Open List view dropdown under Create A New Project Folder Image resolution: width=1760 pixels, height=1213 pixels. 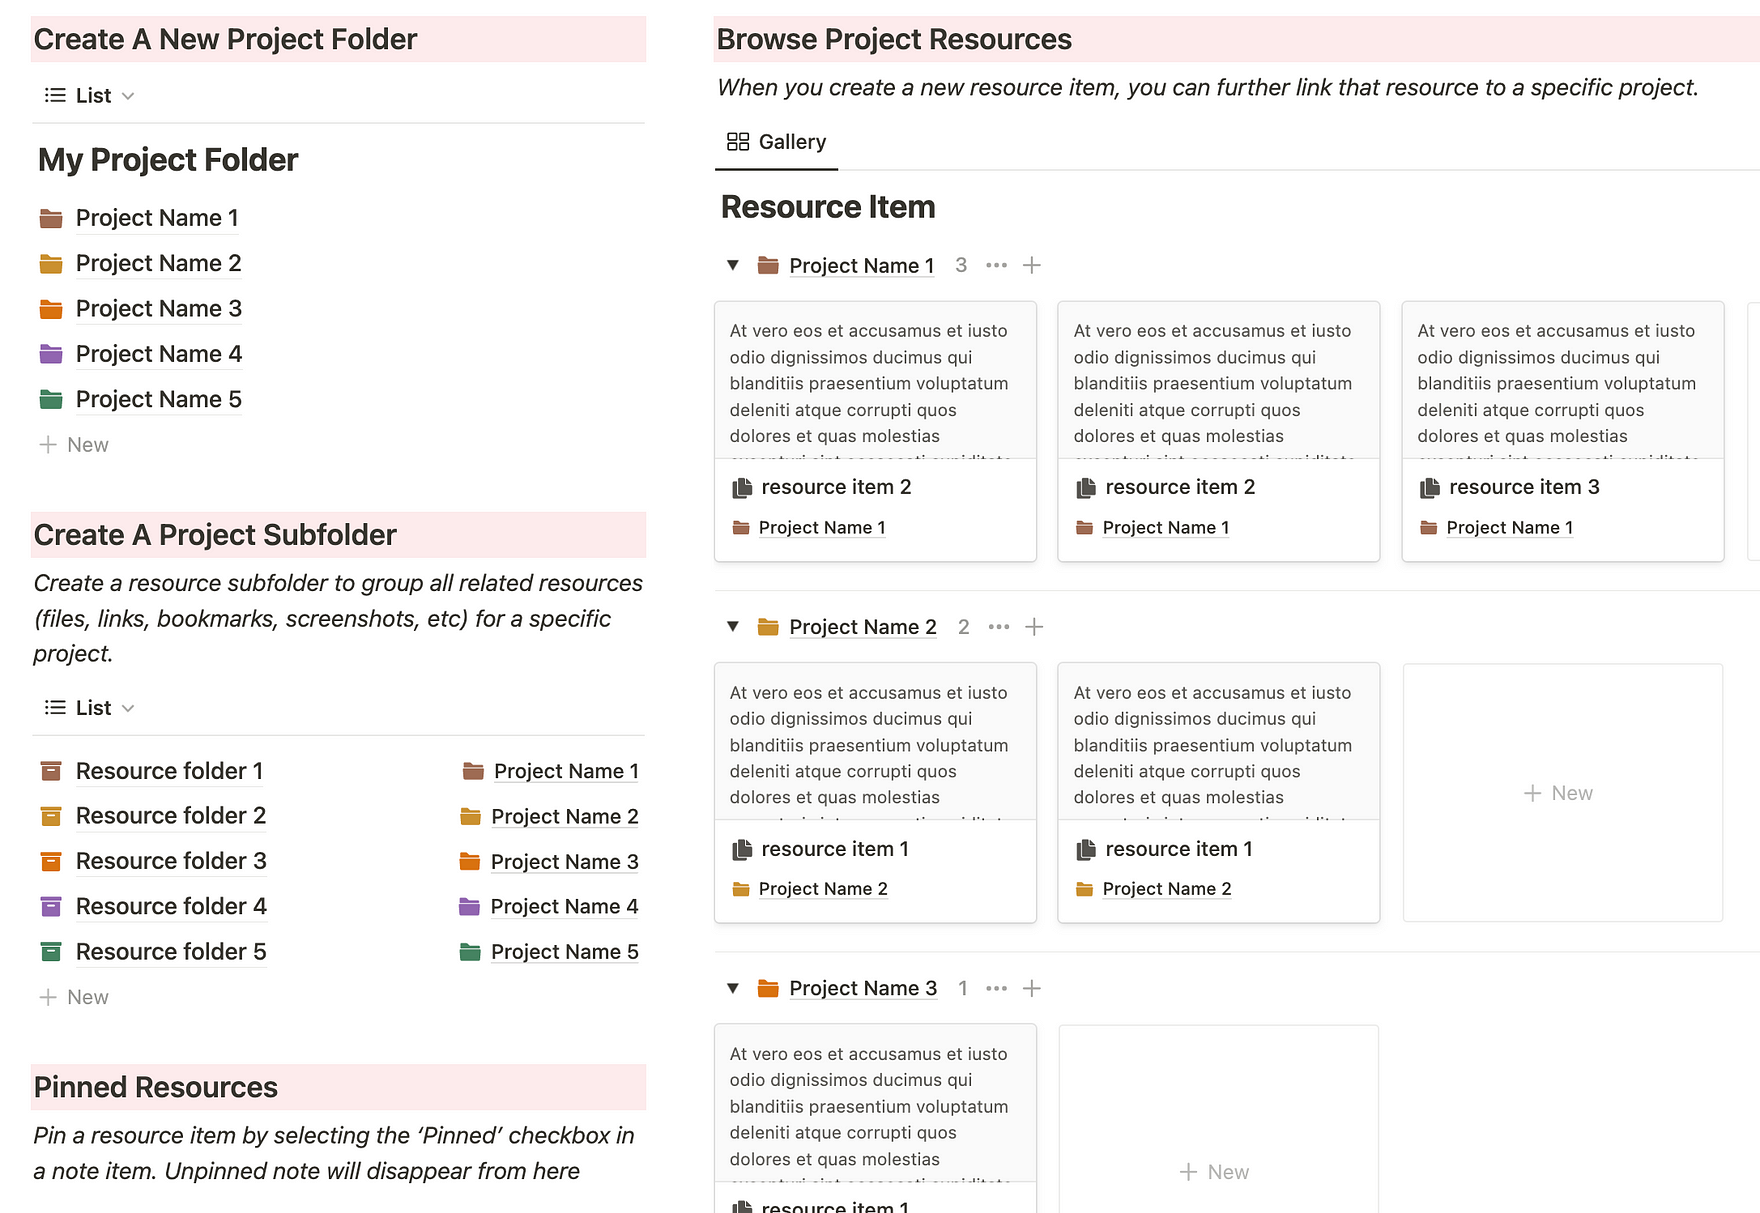pyautogui.click(x=90, y=96)
